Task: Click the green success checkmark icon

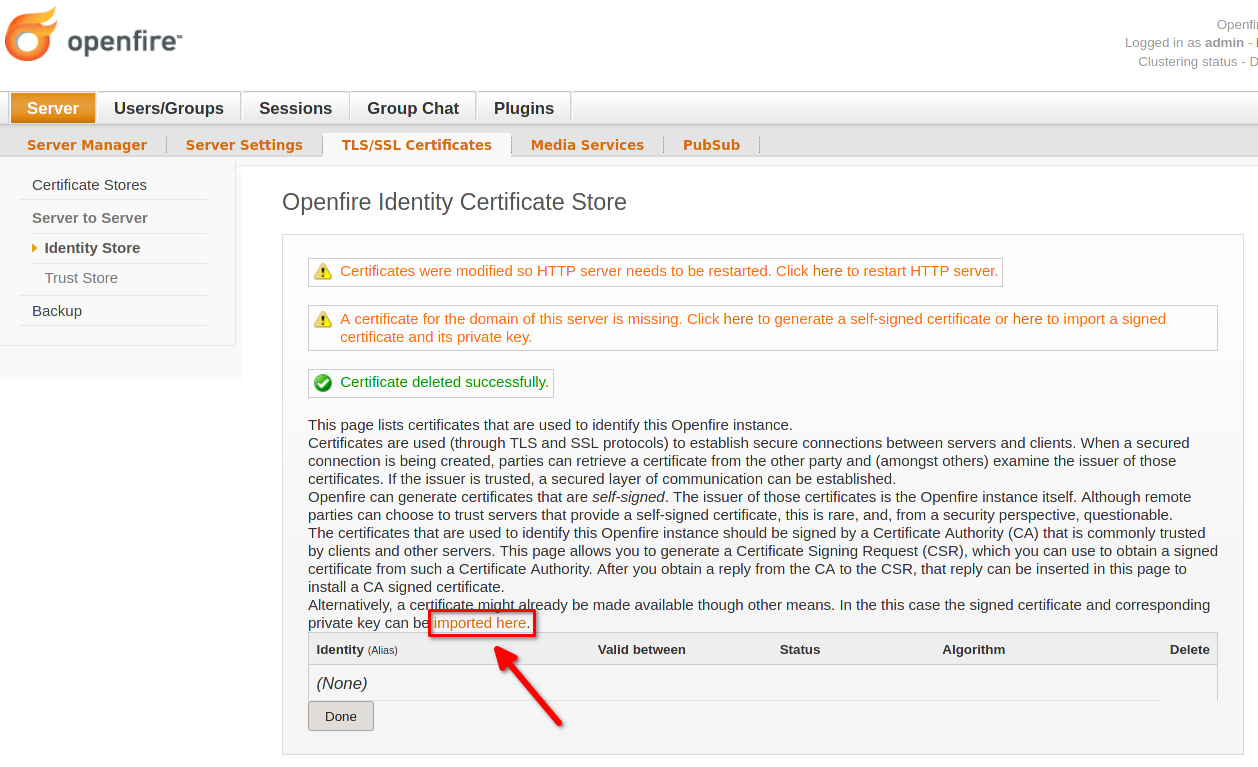Action: [x=323, y=382]
